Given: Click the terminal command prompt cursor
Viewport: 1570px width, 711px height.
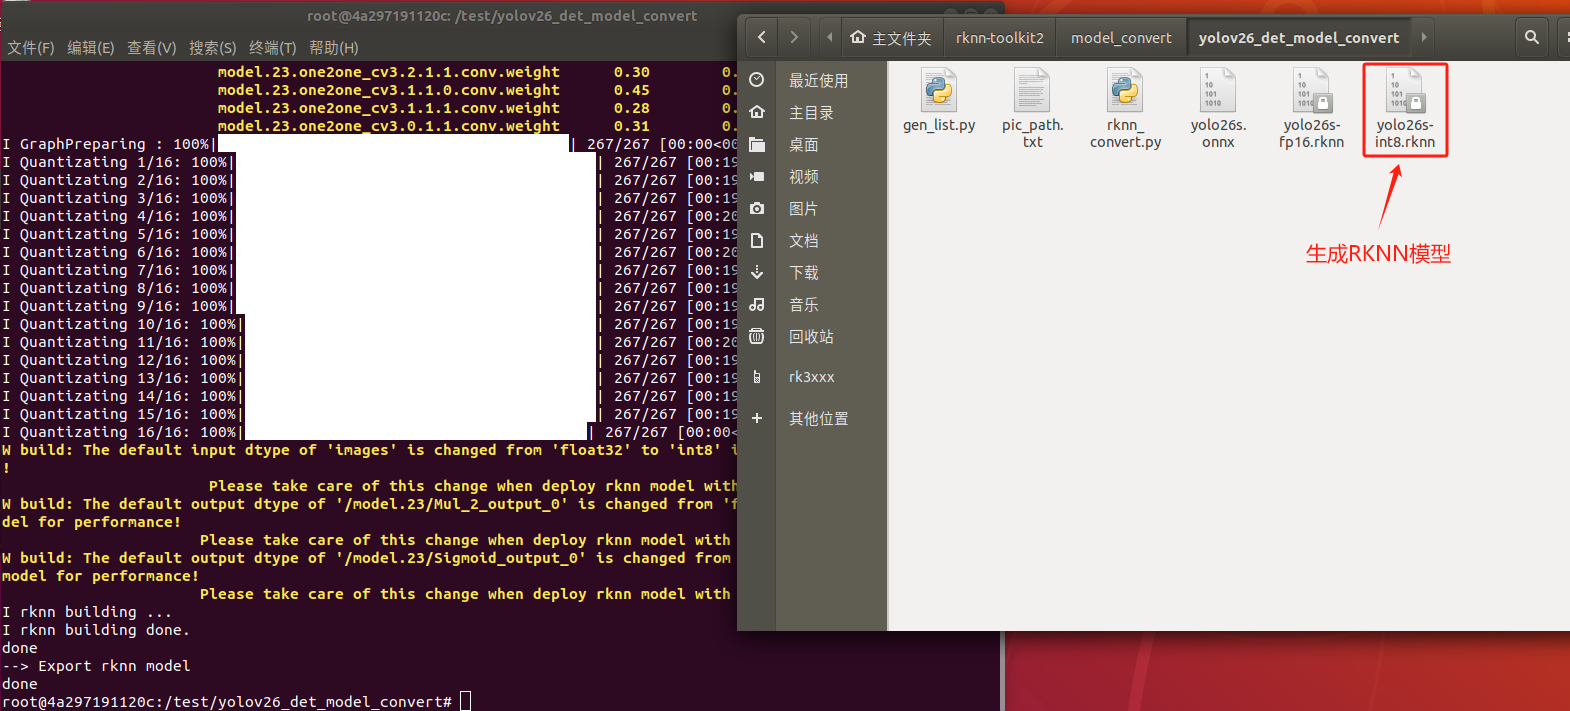Looking at the screenshot, I should (465, 702).
